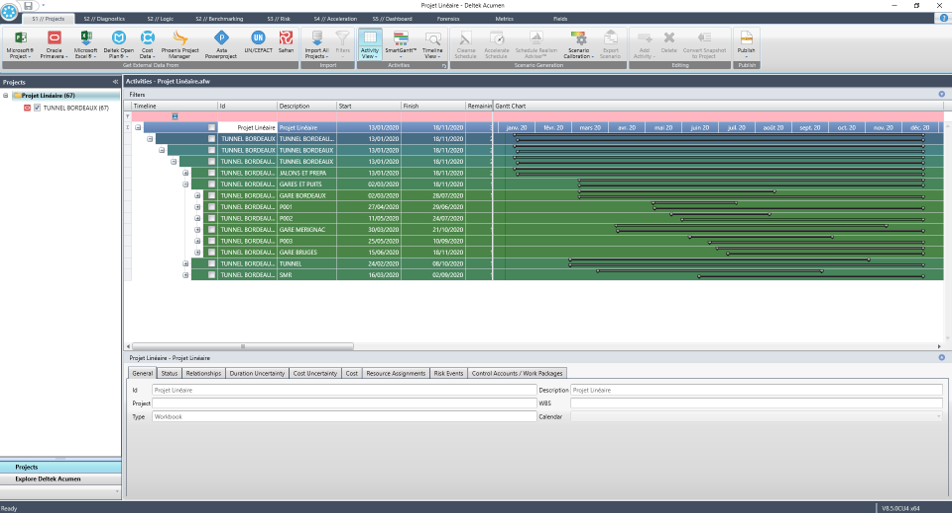Toggle checkbox on GARES ET PUITS row
Viewport: 952px width, 513px height.
(x=211, y=184)
